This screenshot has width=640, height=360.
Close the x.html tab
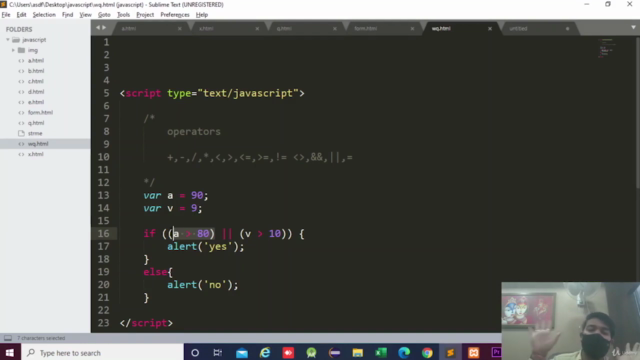point(257,29)
